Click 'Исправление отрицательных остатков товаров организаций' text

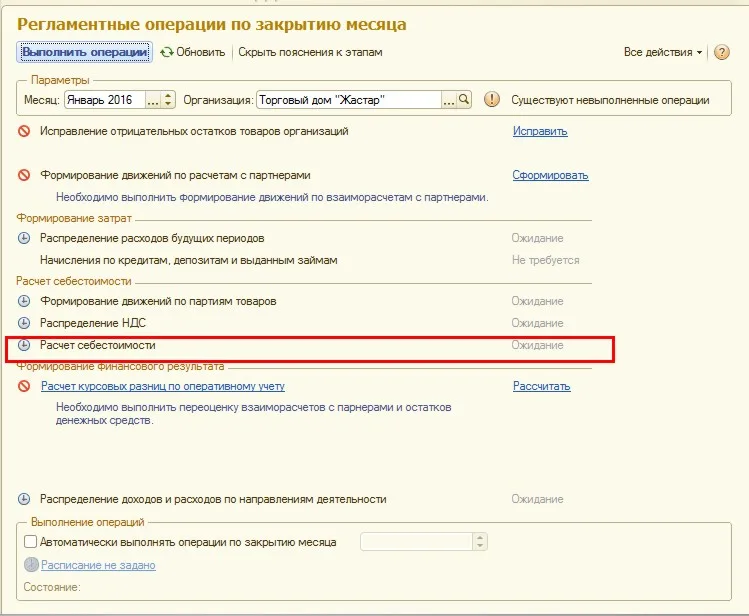click(194, 131)
